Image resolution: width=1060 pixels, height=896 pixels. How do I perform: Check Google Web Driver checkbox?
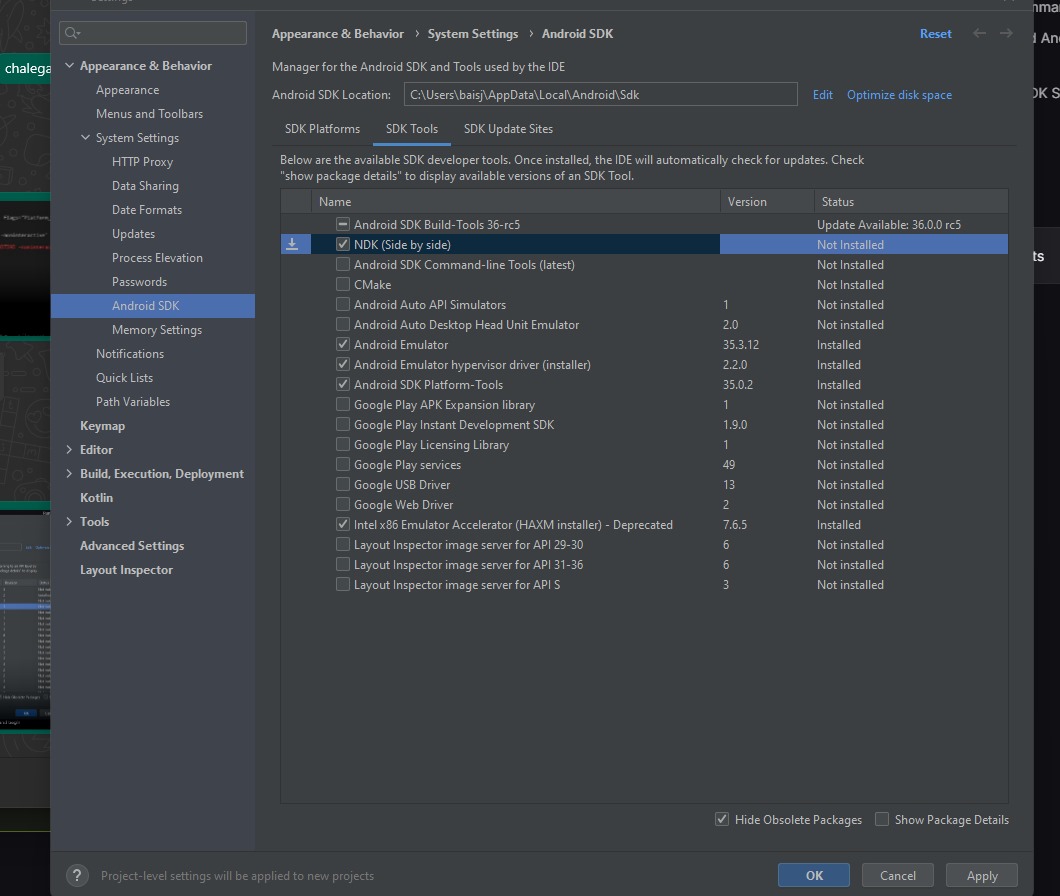pyautogui.click(x=343, y=504)
